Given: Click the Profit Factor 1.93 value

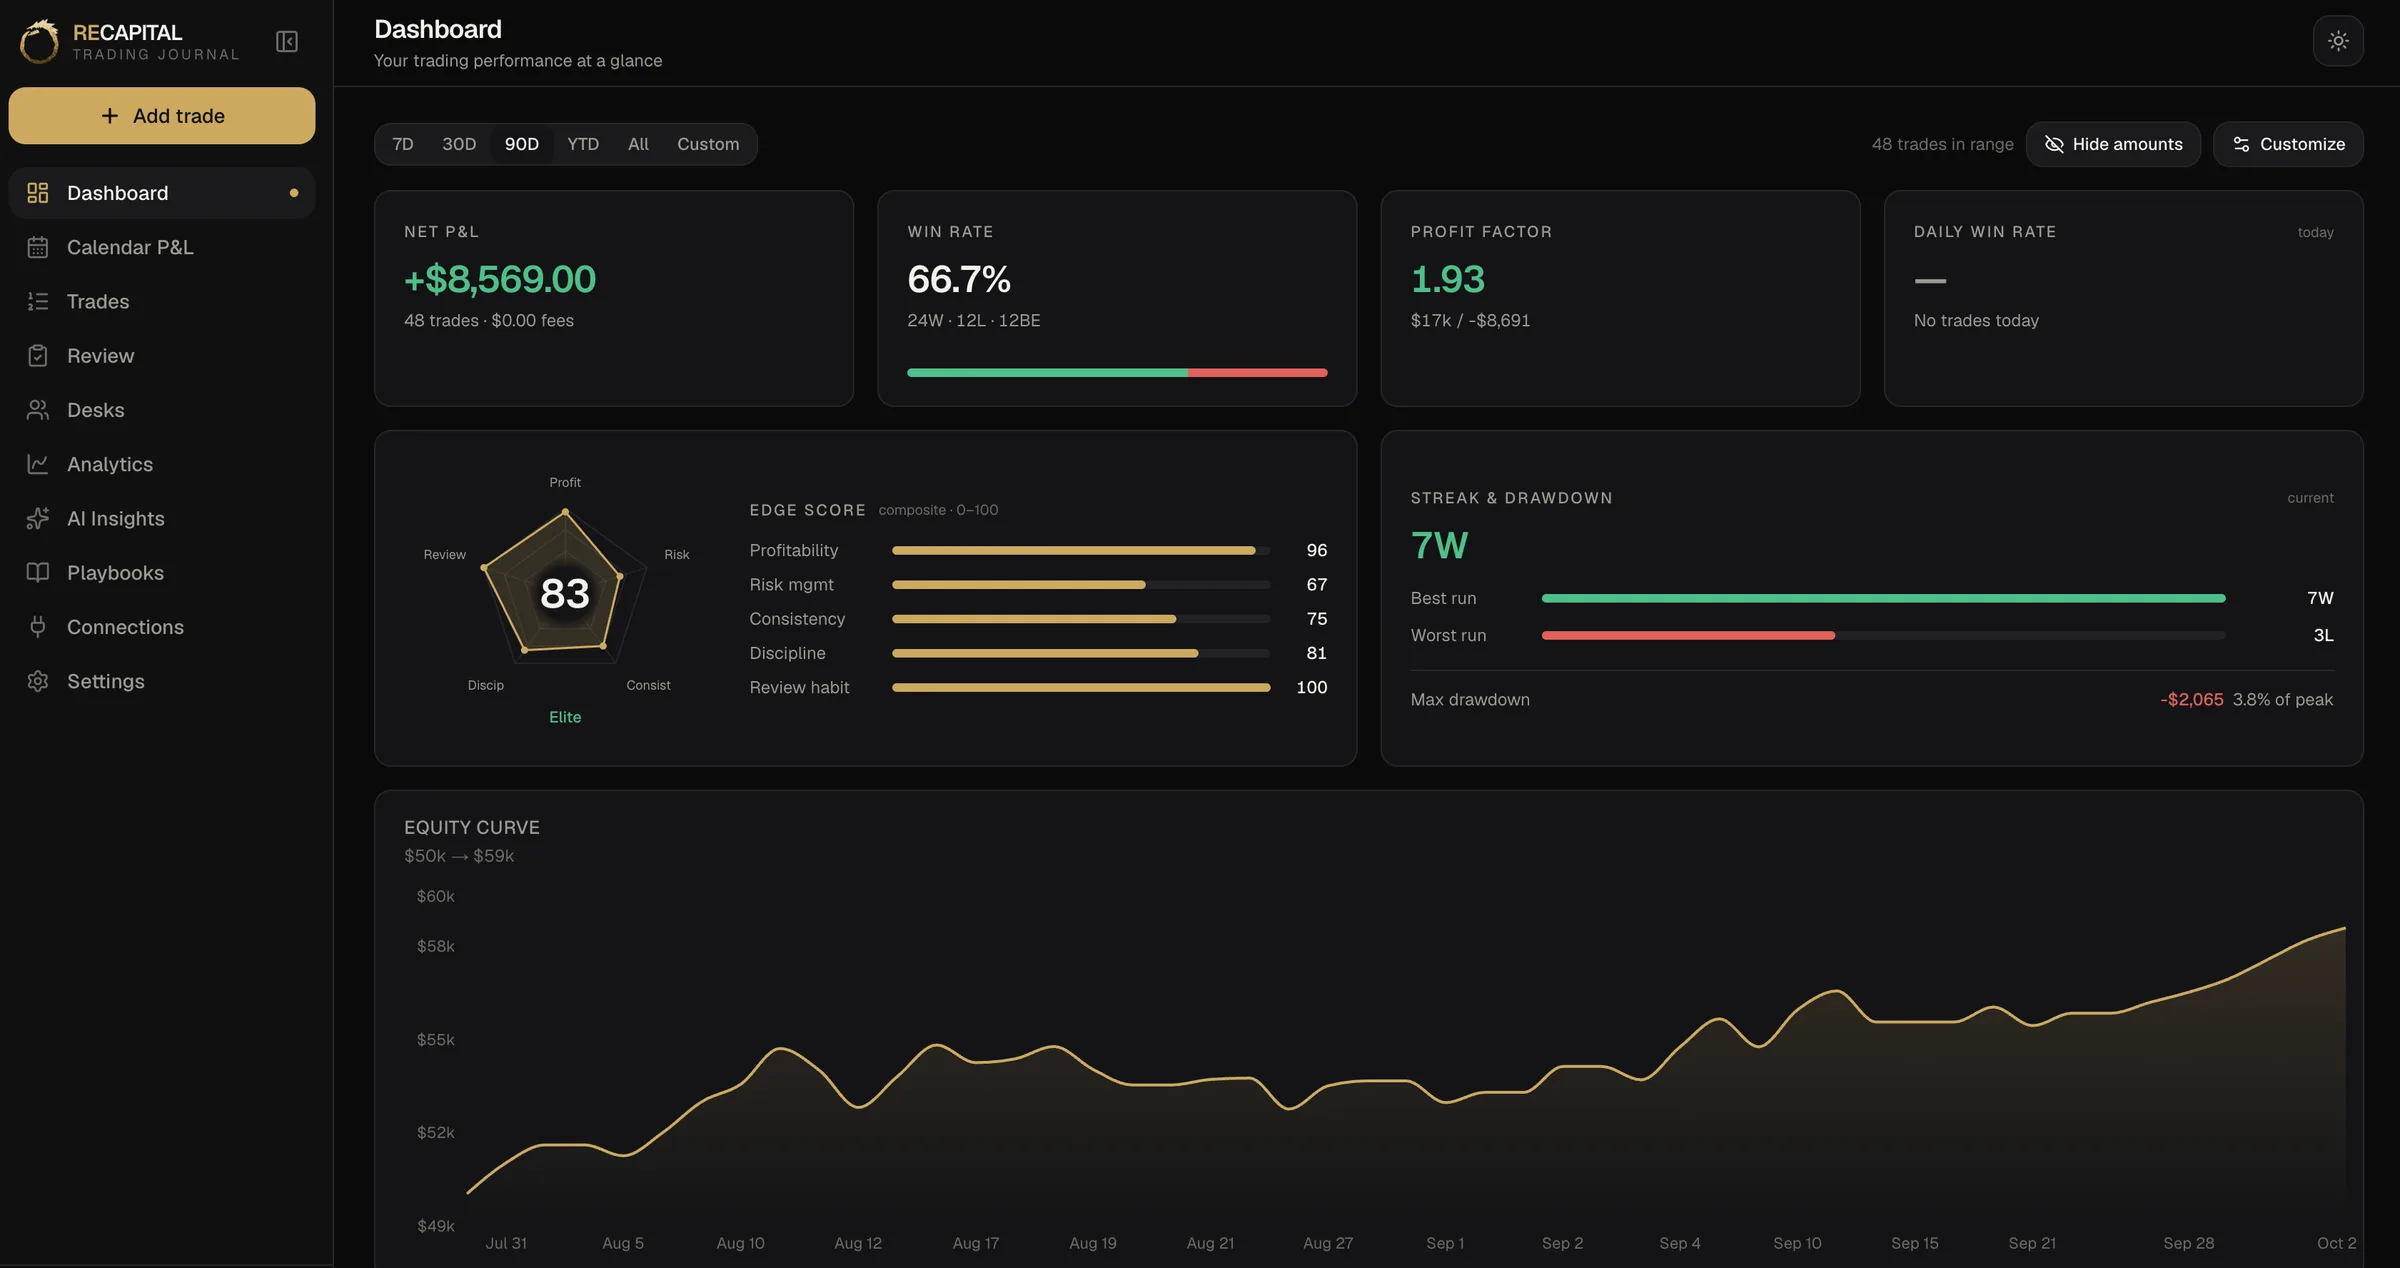Looking at the screenshot, I should pos(1447,279).
